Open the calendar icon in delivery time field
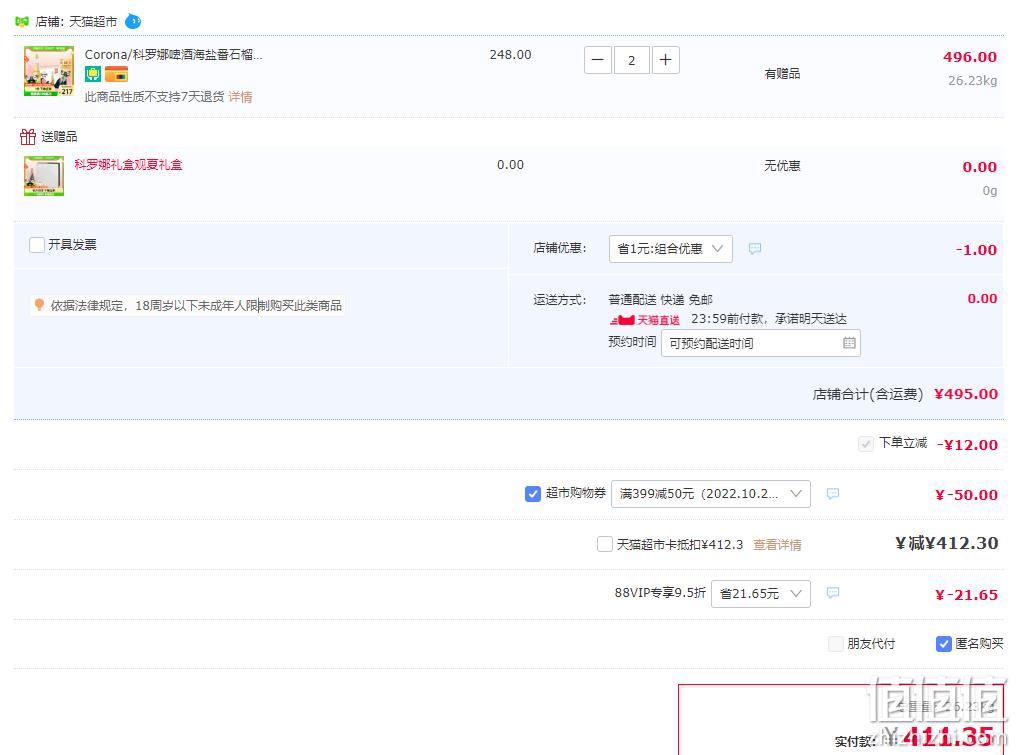The image size is (1017, 755). [x=849, y=343]
